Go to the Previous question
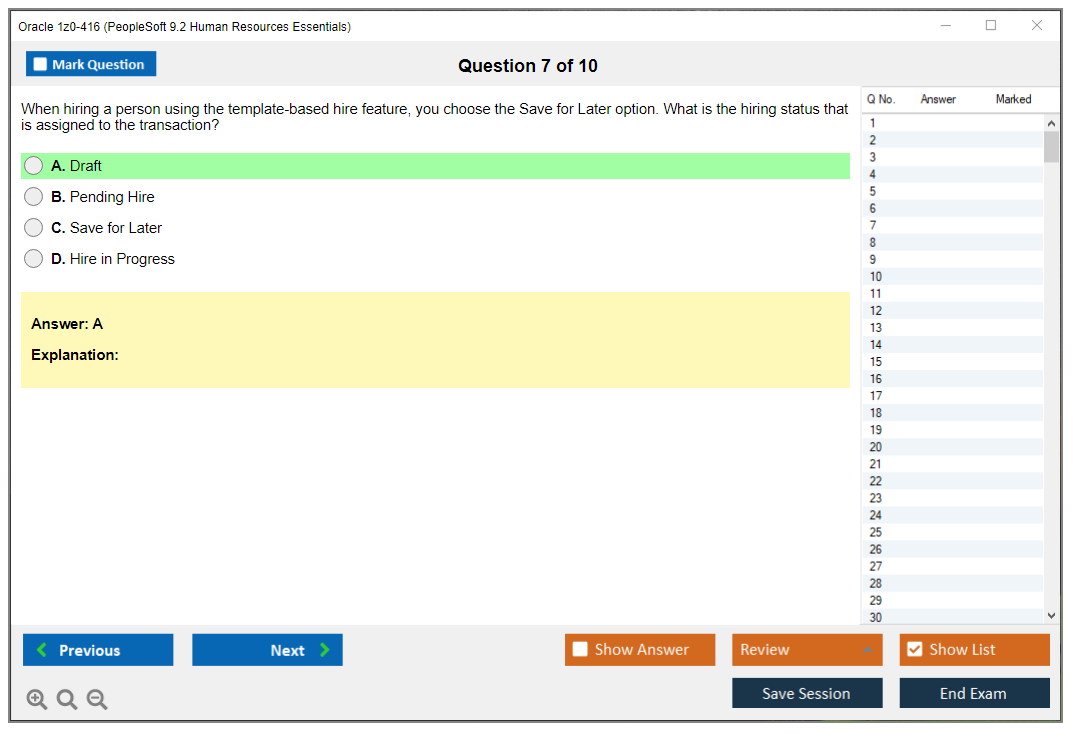Image resolution: width=1075 pixels, height=735 pixels. [x=97, y=649]
